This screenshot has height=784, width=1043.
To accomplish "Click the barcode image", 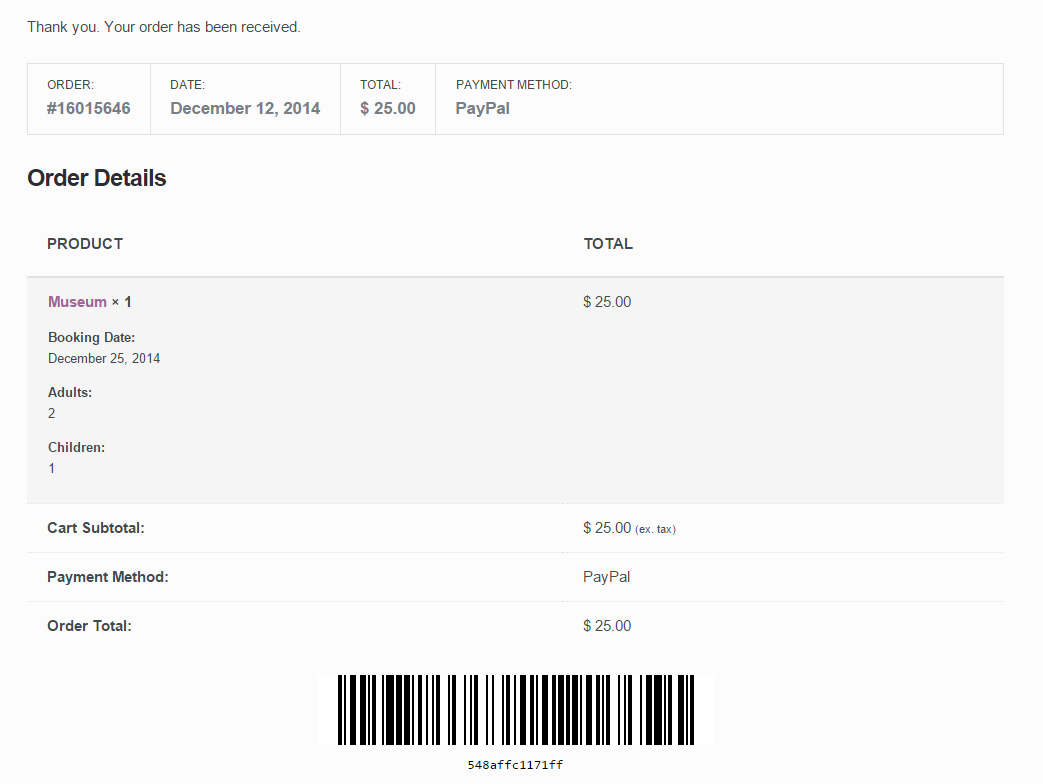I will tap(515, 710).
